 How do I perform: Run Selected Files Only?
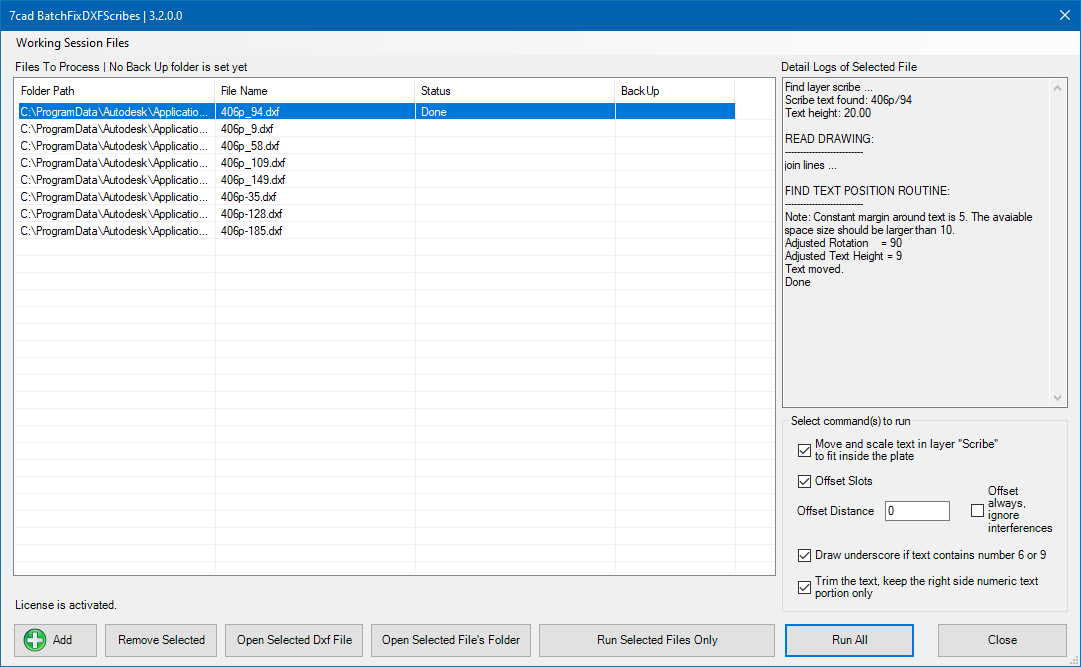(x=657, y=640)
